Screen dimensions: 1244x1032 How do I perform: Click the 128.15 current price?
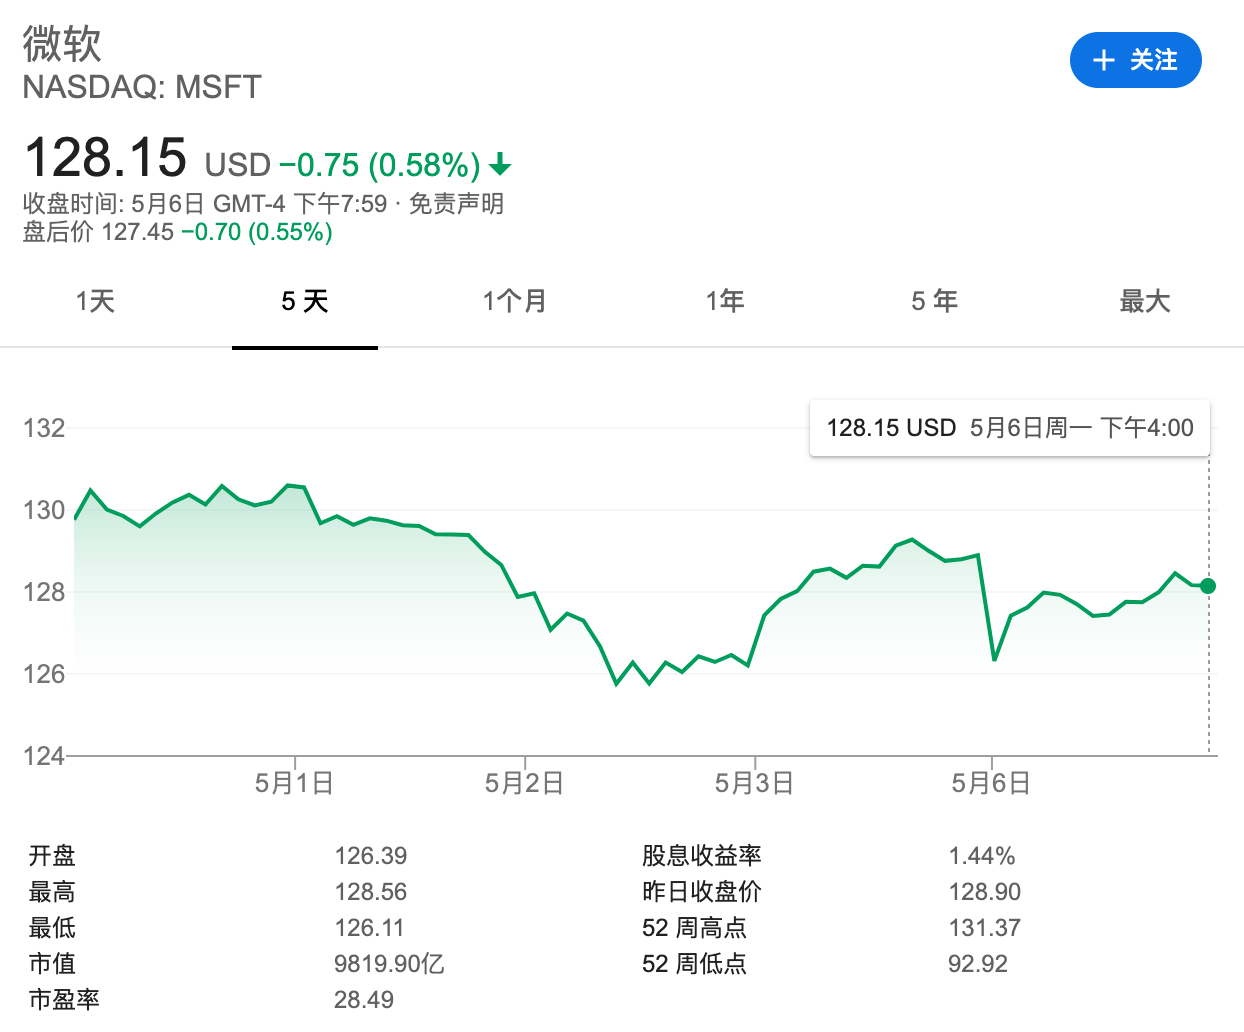click(105, 158)
